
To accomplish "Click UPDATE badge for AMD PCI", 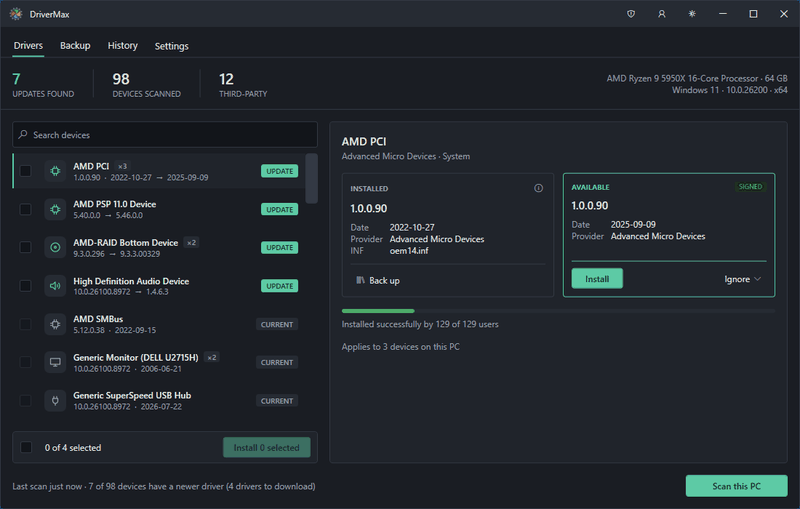I will coord(280,171).
